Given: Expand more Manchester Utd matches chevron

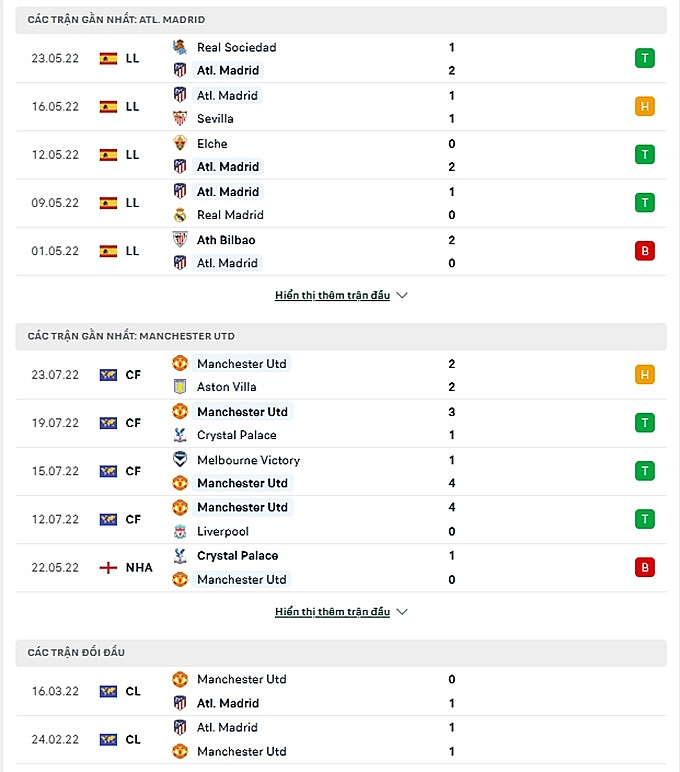Looking at the screenshot, I should tap(402, 612).
